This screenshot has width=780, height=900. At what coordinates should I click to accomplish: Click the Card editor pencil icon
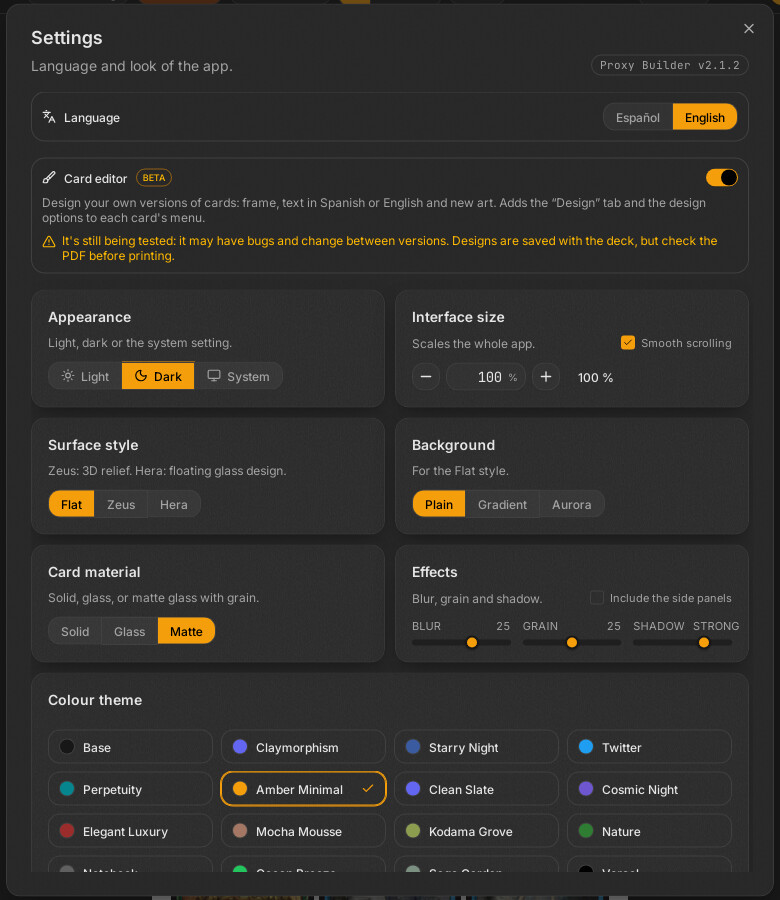click(x=49, y=178)
